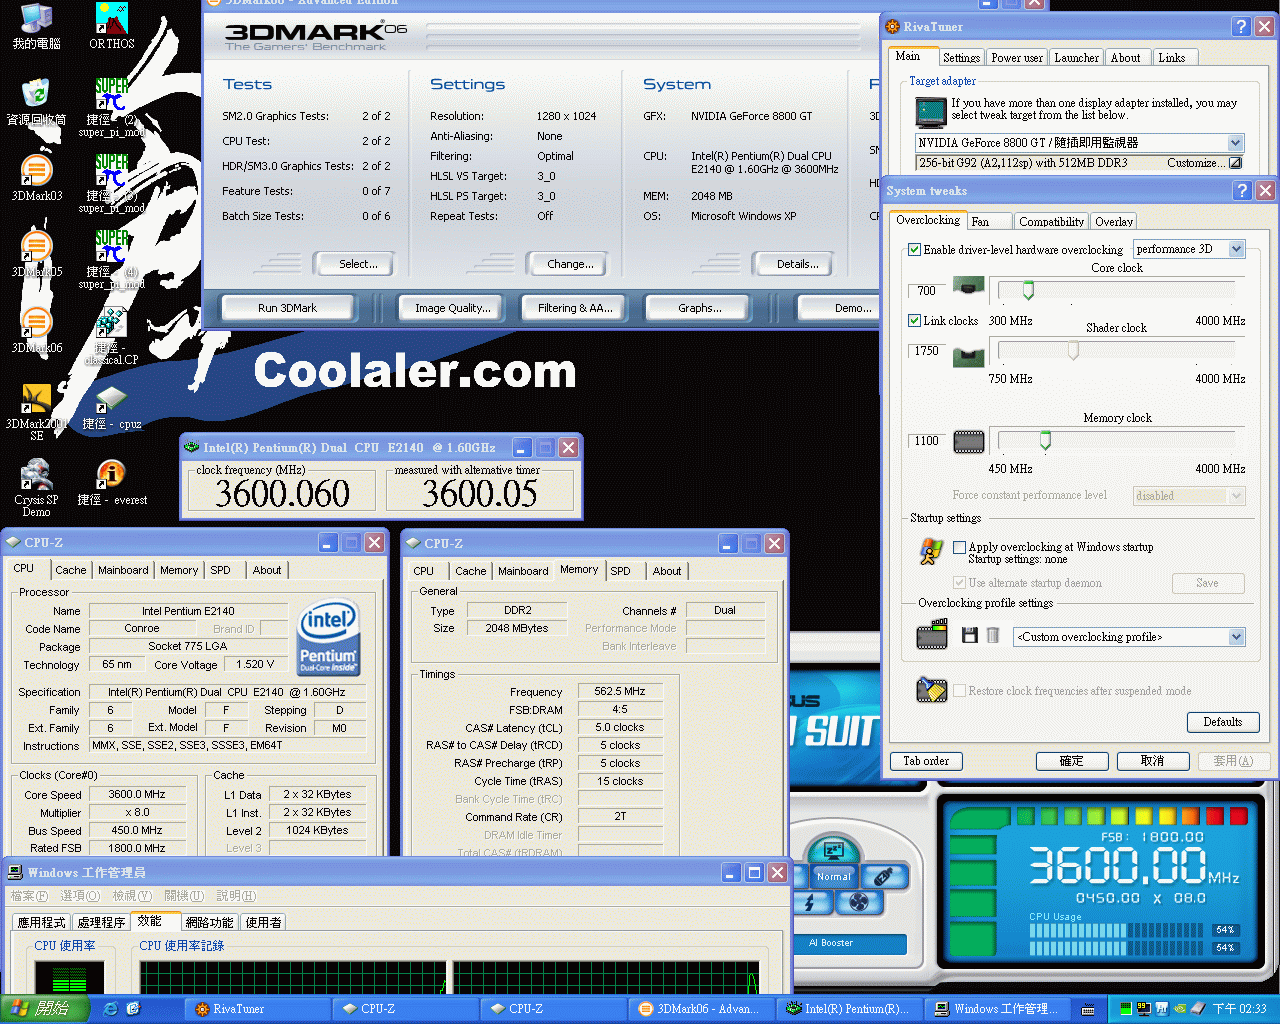Click the Windows 工作管理 taskbar button
This screenshot has height=1024, width=1280.
[998, 1009]
